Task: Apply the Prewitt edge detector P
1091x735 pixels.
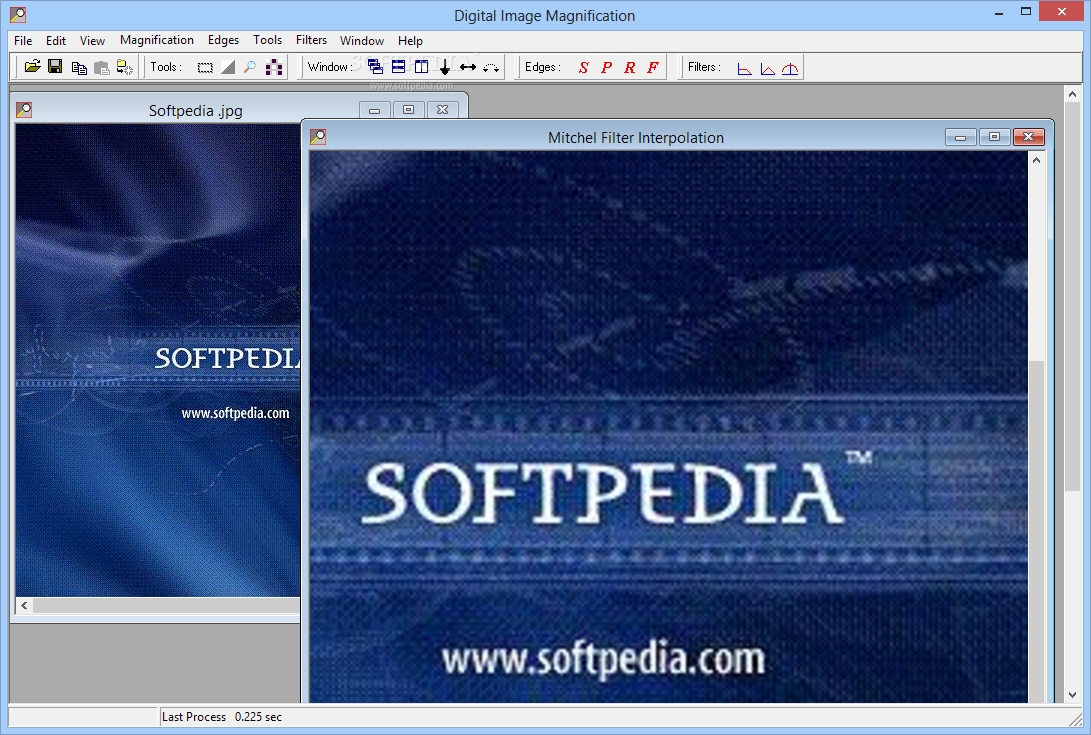Action: [x=608, y=66]
